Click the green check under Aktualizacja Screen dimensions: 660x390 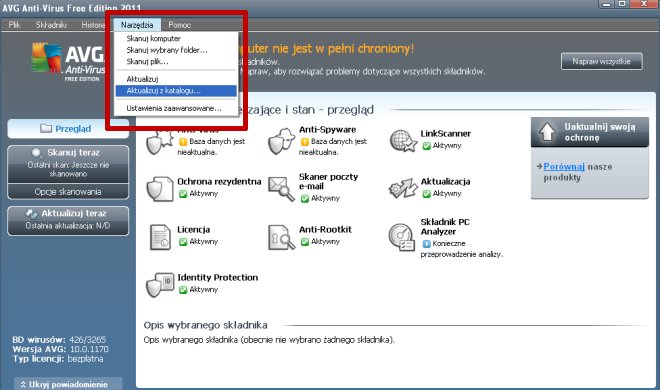tap(426, 194)
